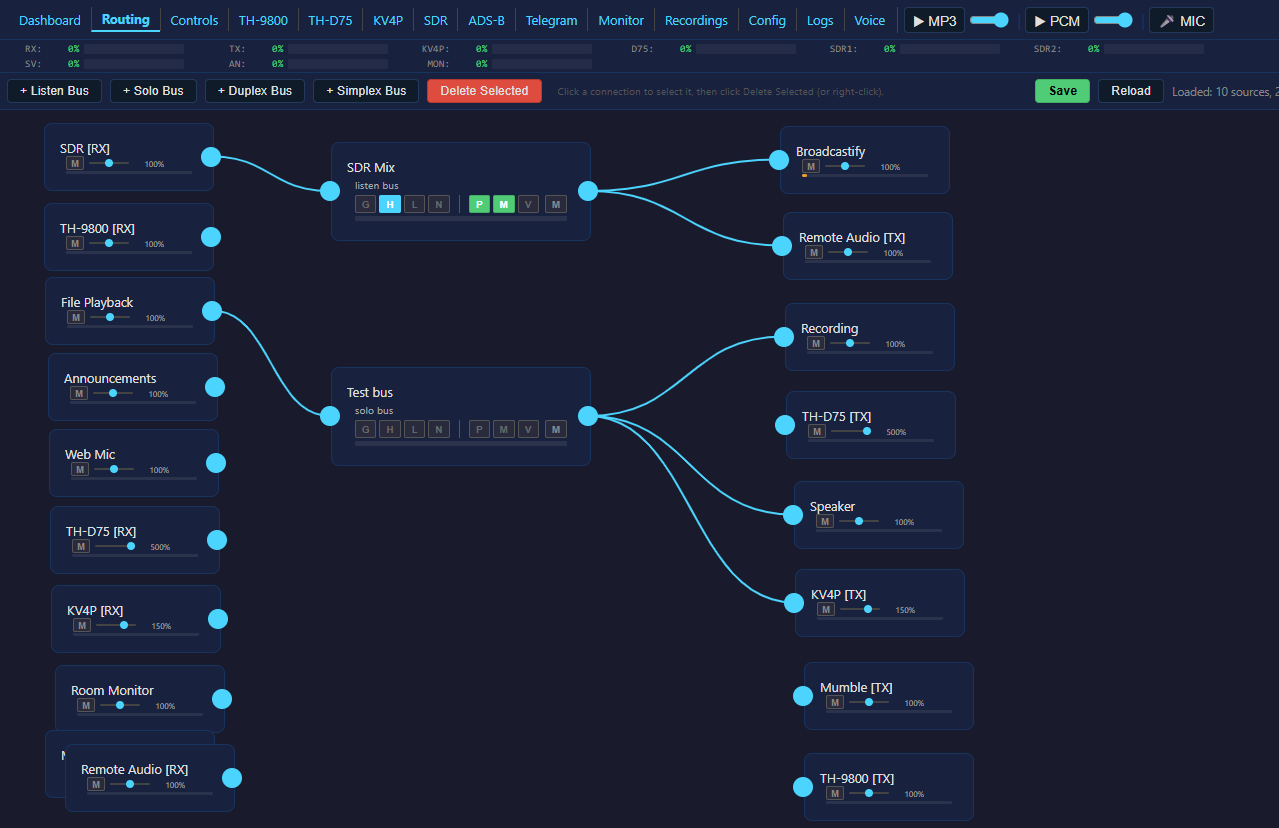1279x828 pixels.
Task: Select the SDR Mix node title
Action: [x=371, y=168]
